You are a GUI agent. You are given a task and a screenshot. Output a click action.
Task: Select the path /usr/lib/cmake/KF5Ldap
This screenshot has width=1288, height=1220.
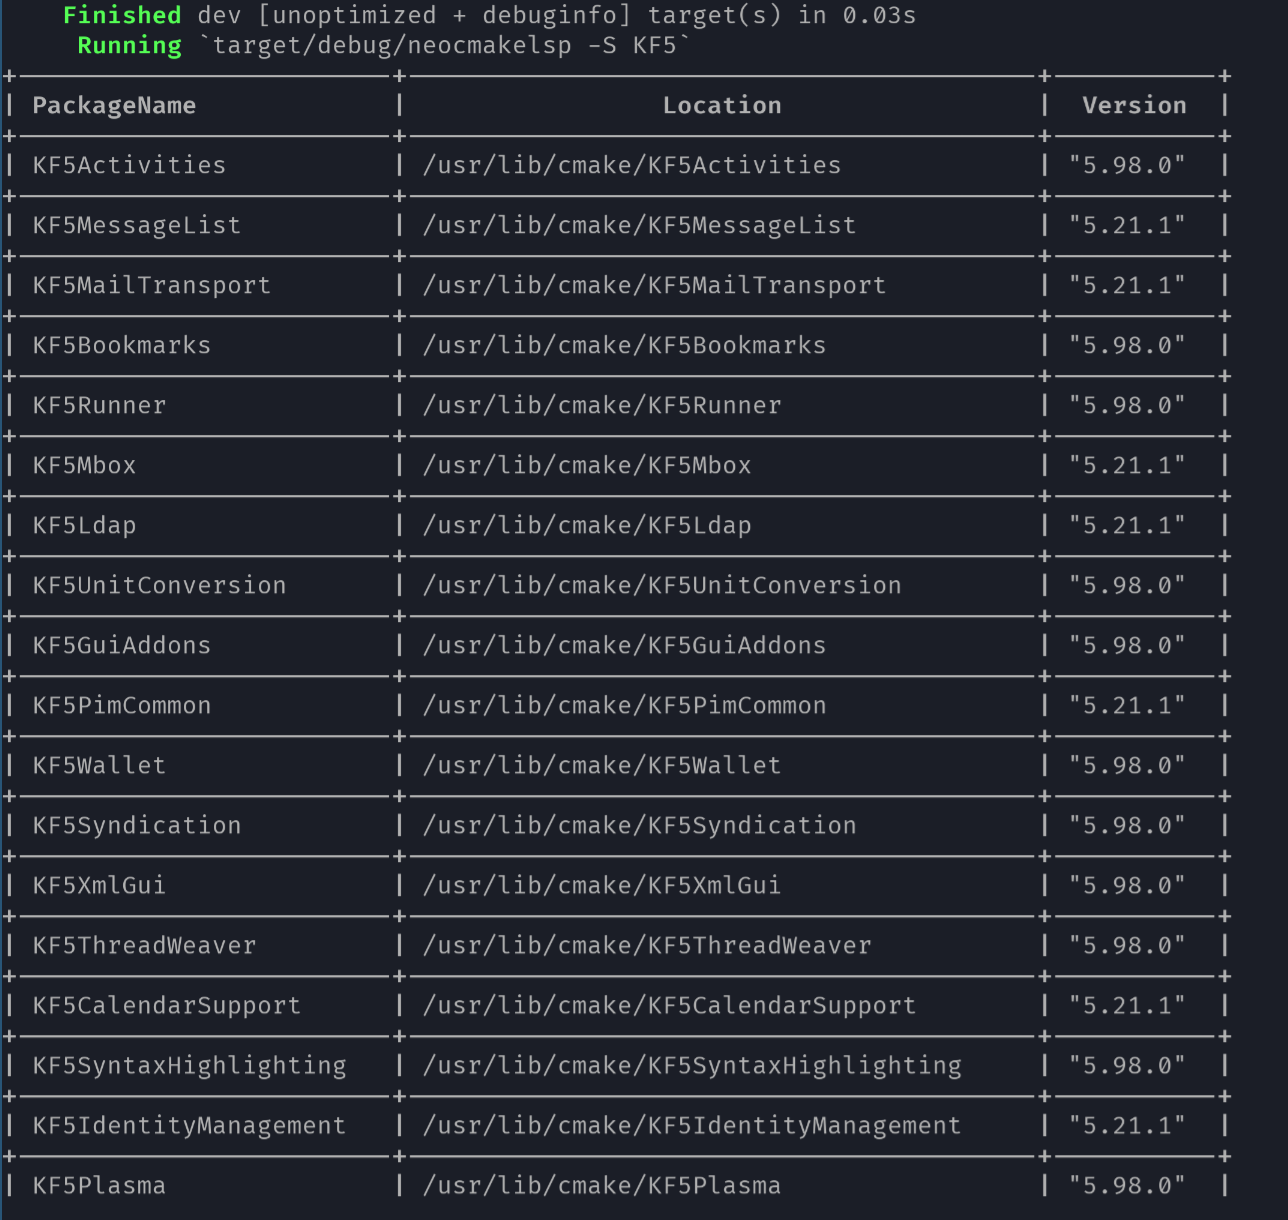click(x=587, y=526)
